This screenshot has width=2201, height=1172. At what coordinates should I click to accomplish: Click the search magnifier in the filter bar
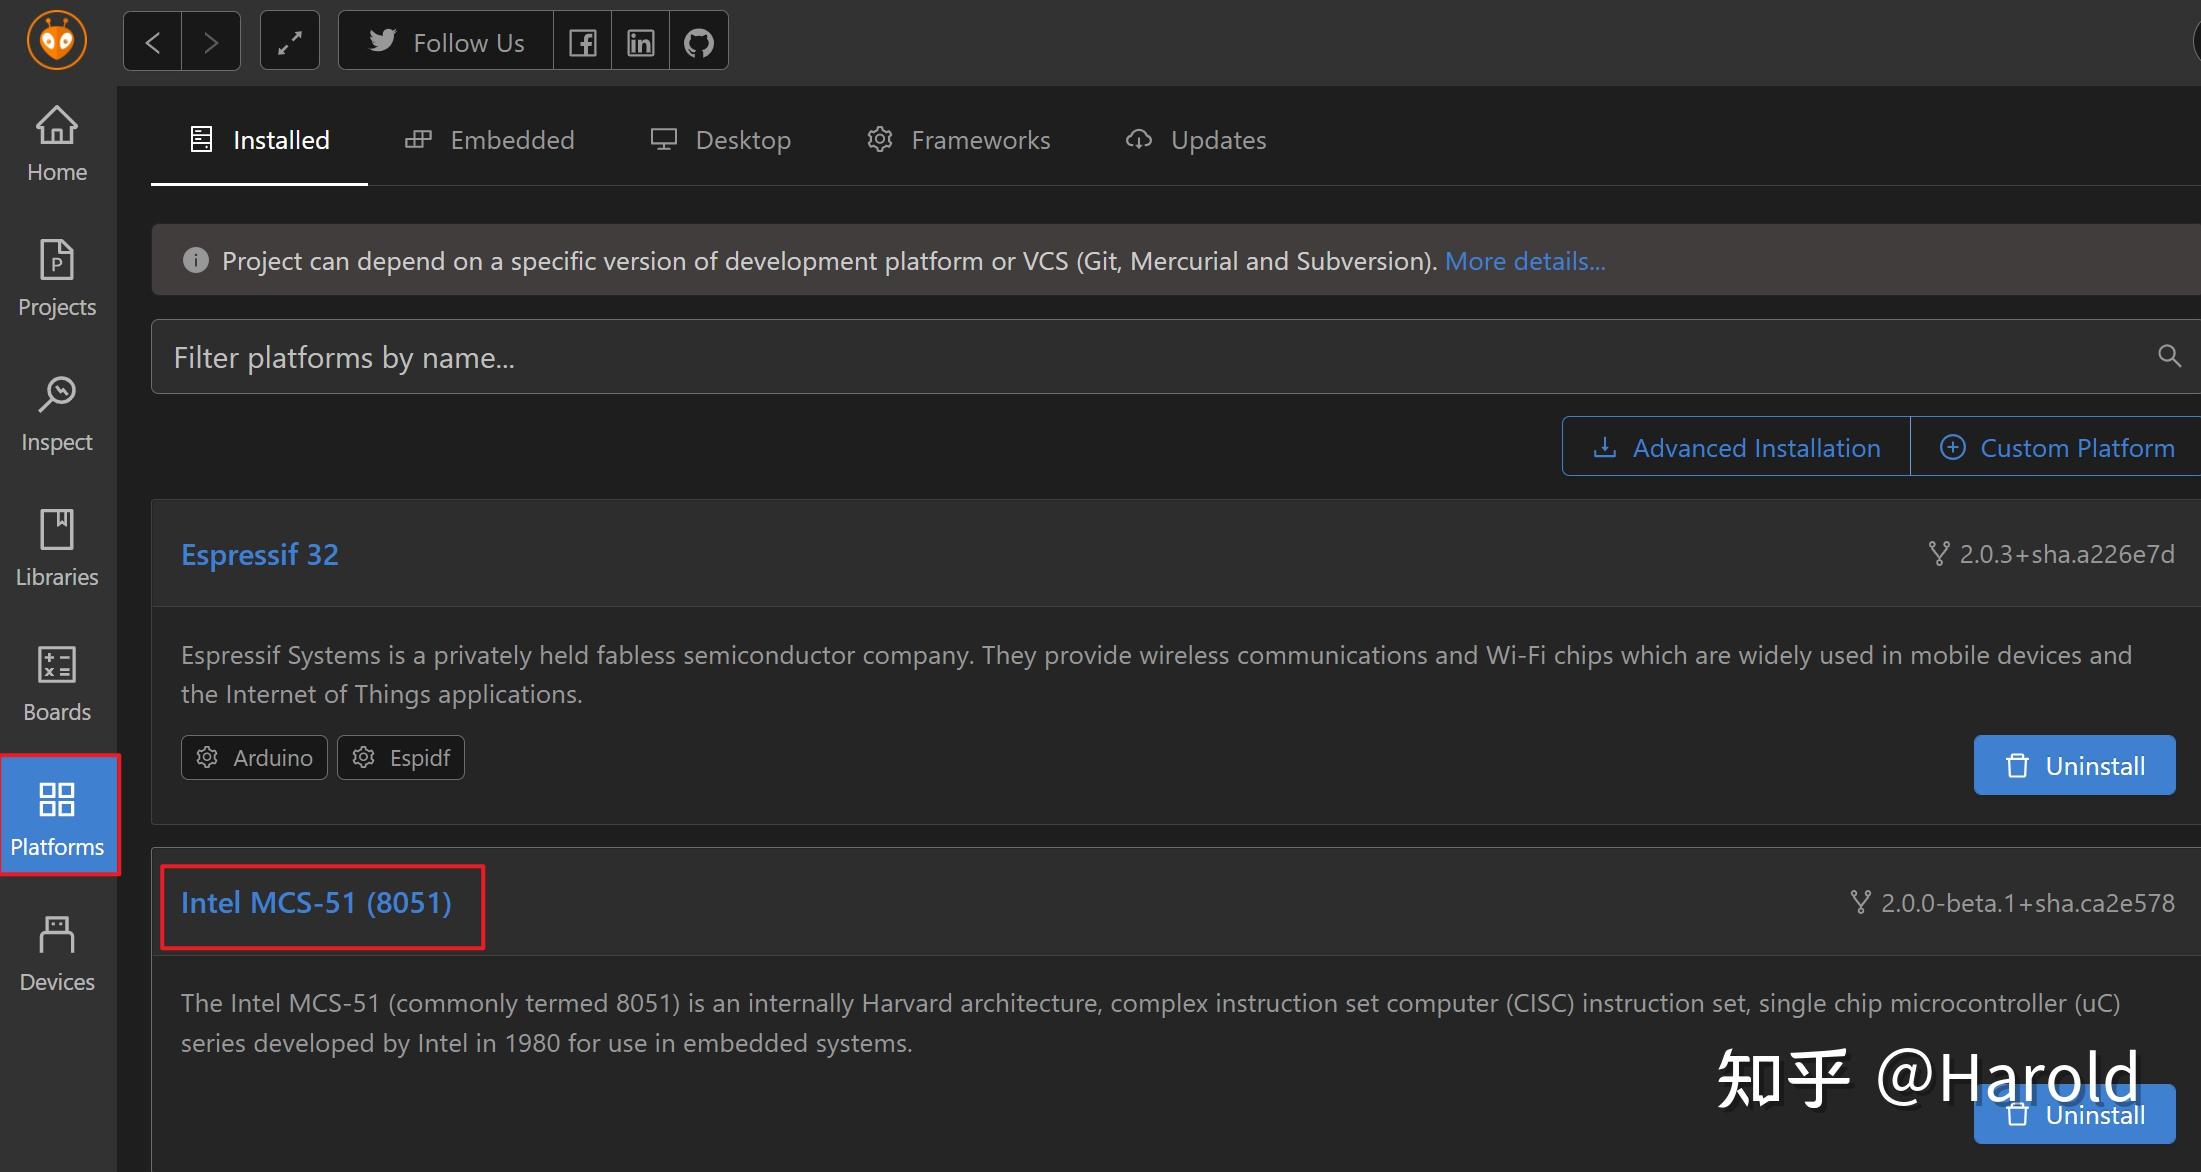pyautogui.click(x=2167, y=356)
